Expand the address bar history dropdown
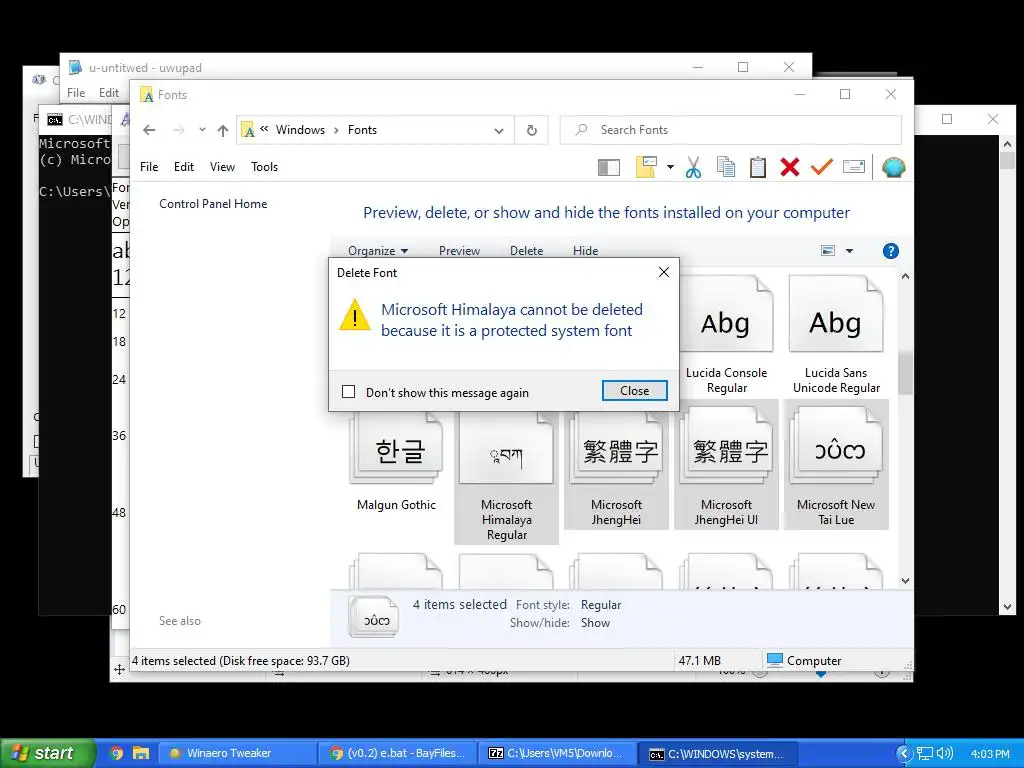This screenshot has height=768, width=1024. (499, 131)
